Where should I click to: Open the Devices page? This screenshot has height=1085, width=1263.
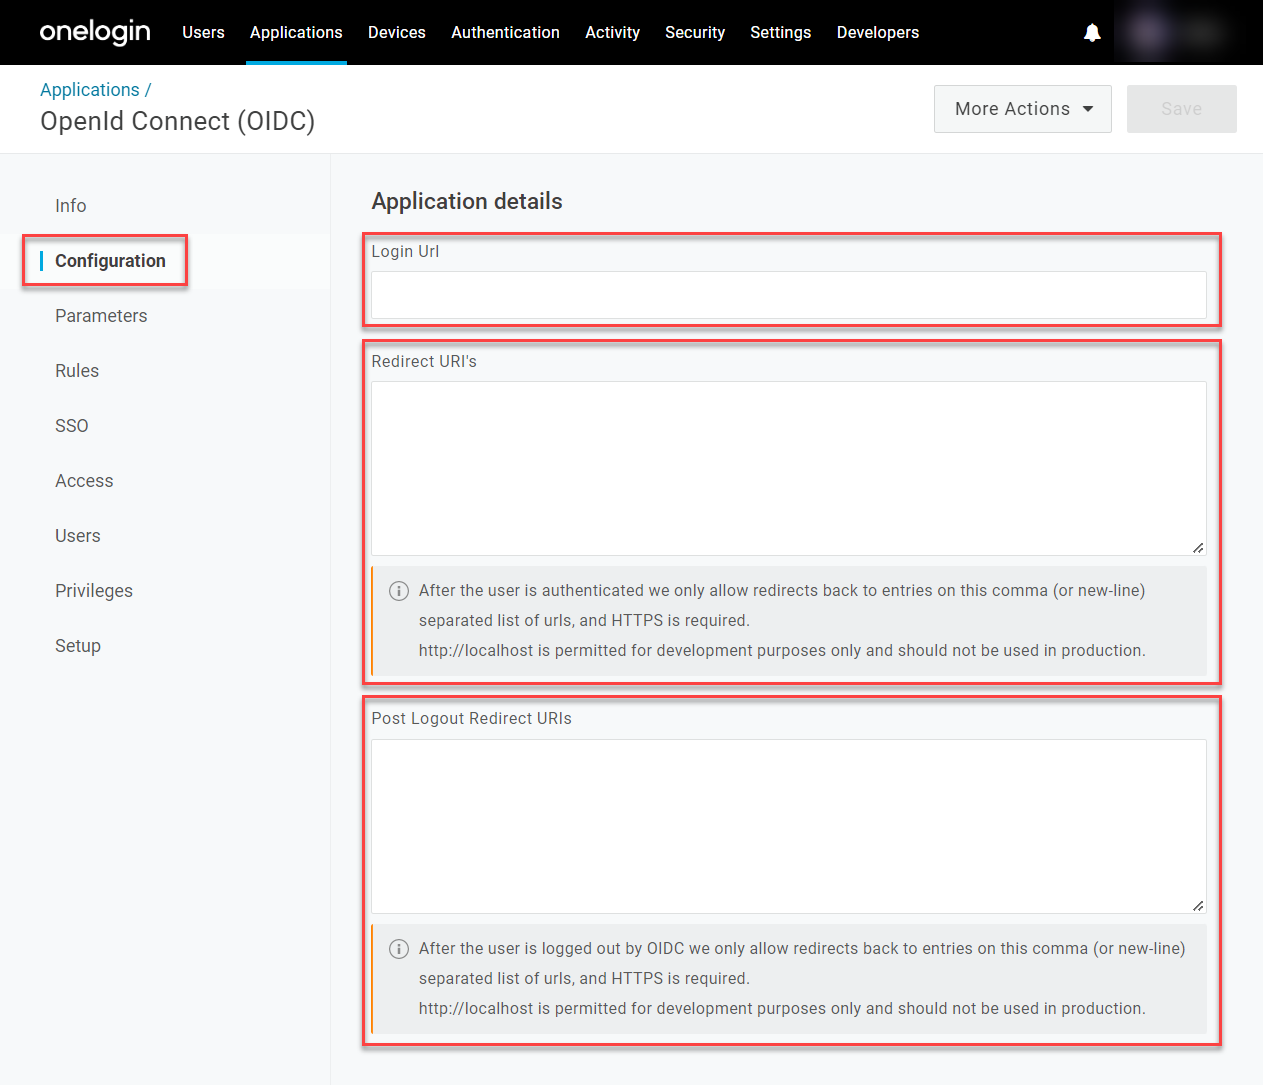pos(396,32)
